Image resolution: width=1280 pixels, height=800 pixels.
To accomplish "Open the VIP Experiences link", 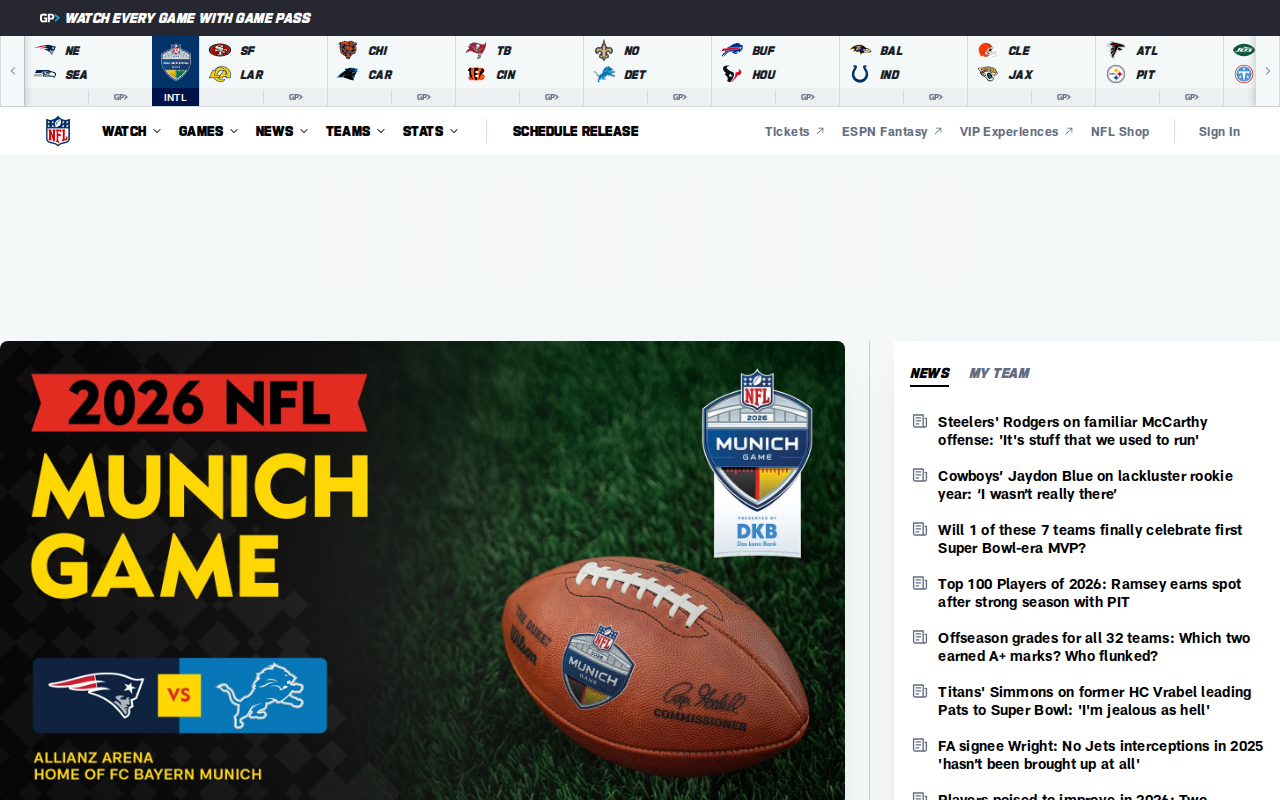I will point(1016,131).
